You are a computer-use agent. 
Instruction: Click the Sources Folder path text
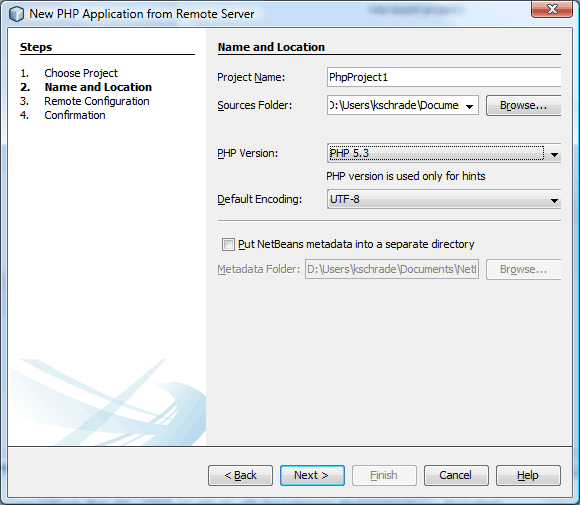tap(394, 105)
